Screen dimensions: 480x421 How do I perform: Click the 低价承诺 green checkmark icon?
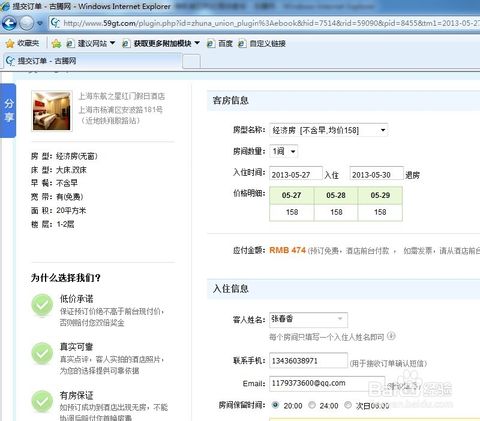coord(42,305)
